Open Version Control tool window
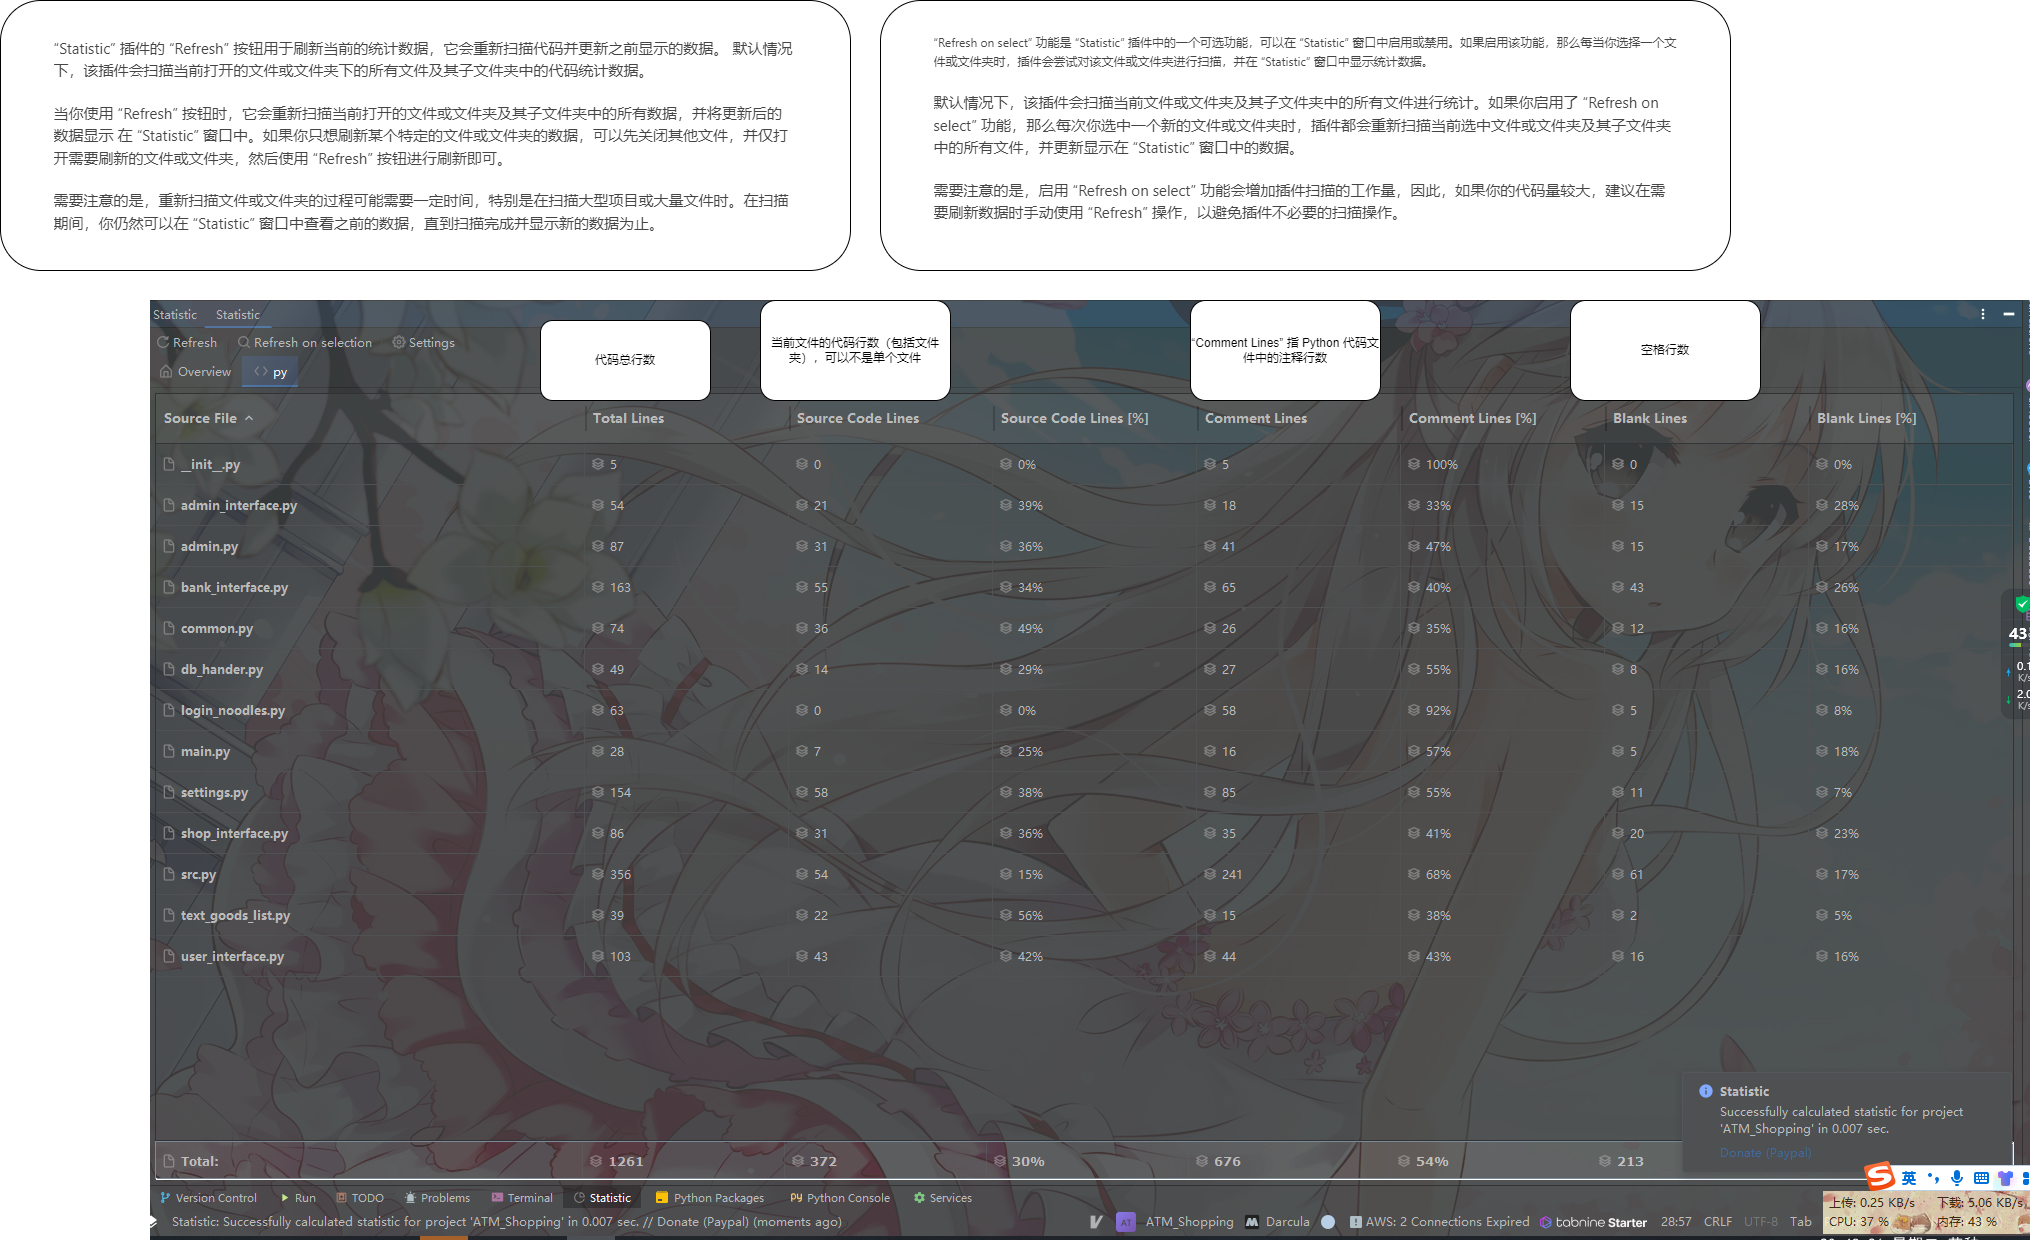This screenshot has width=2032, height=1242. 208,1198
